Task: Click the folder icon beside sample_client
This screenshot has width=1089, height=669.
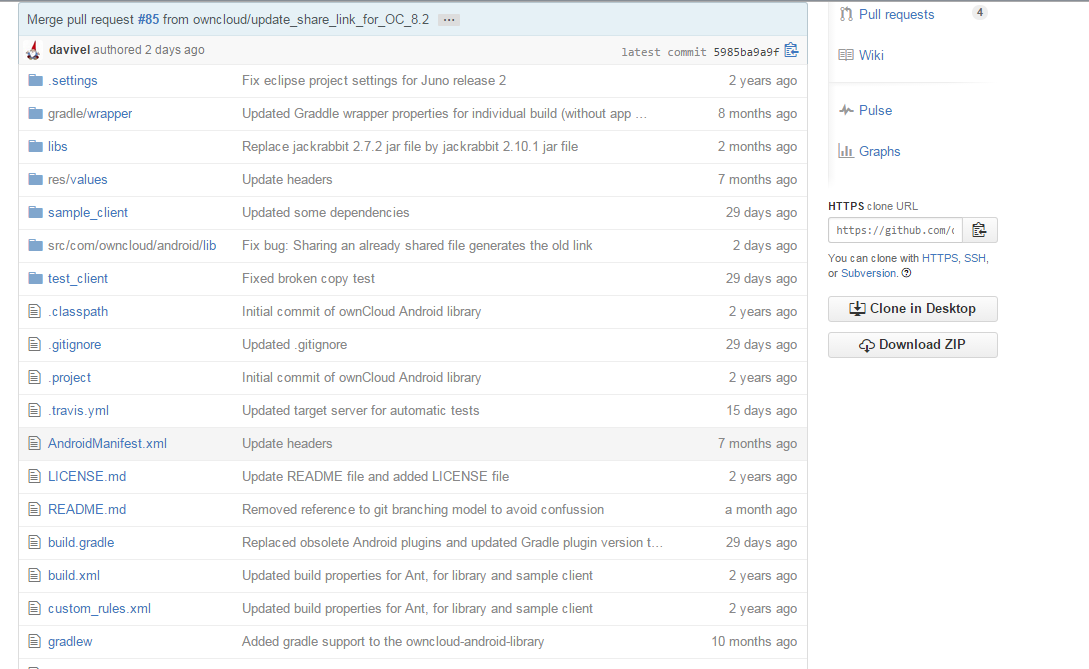Action: coord(35,213)
